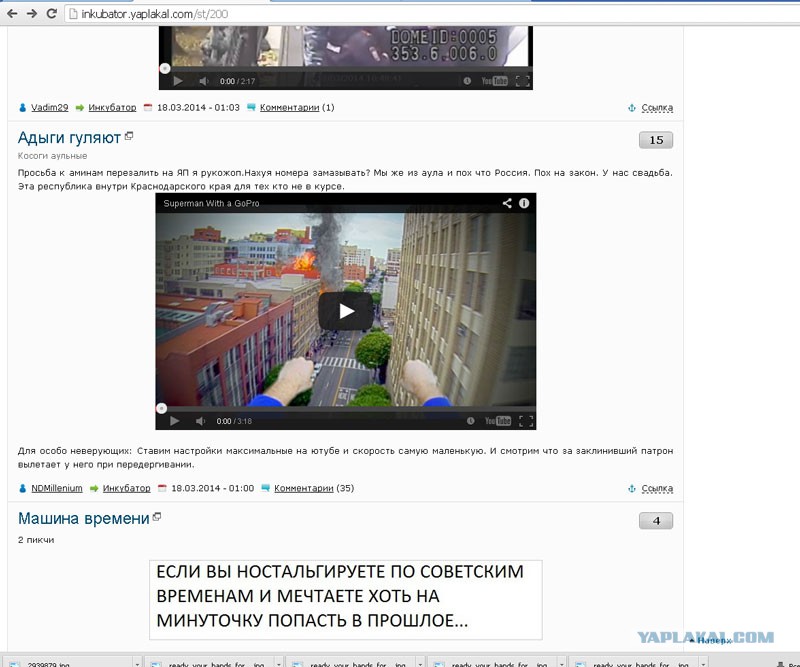800x667 pixels.
Task: Click the browser forward arrow
Action: 32,13
